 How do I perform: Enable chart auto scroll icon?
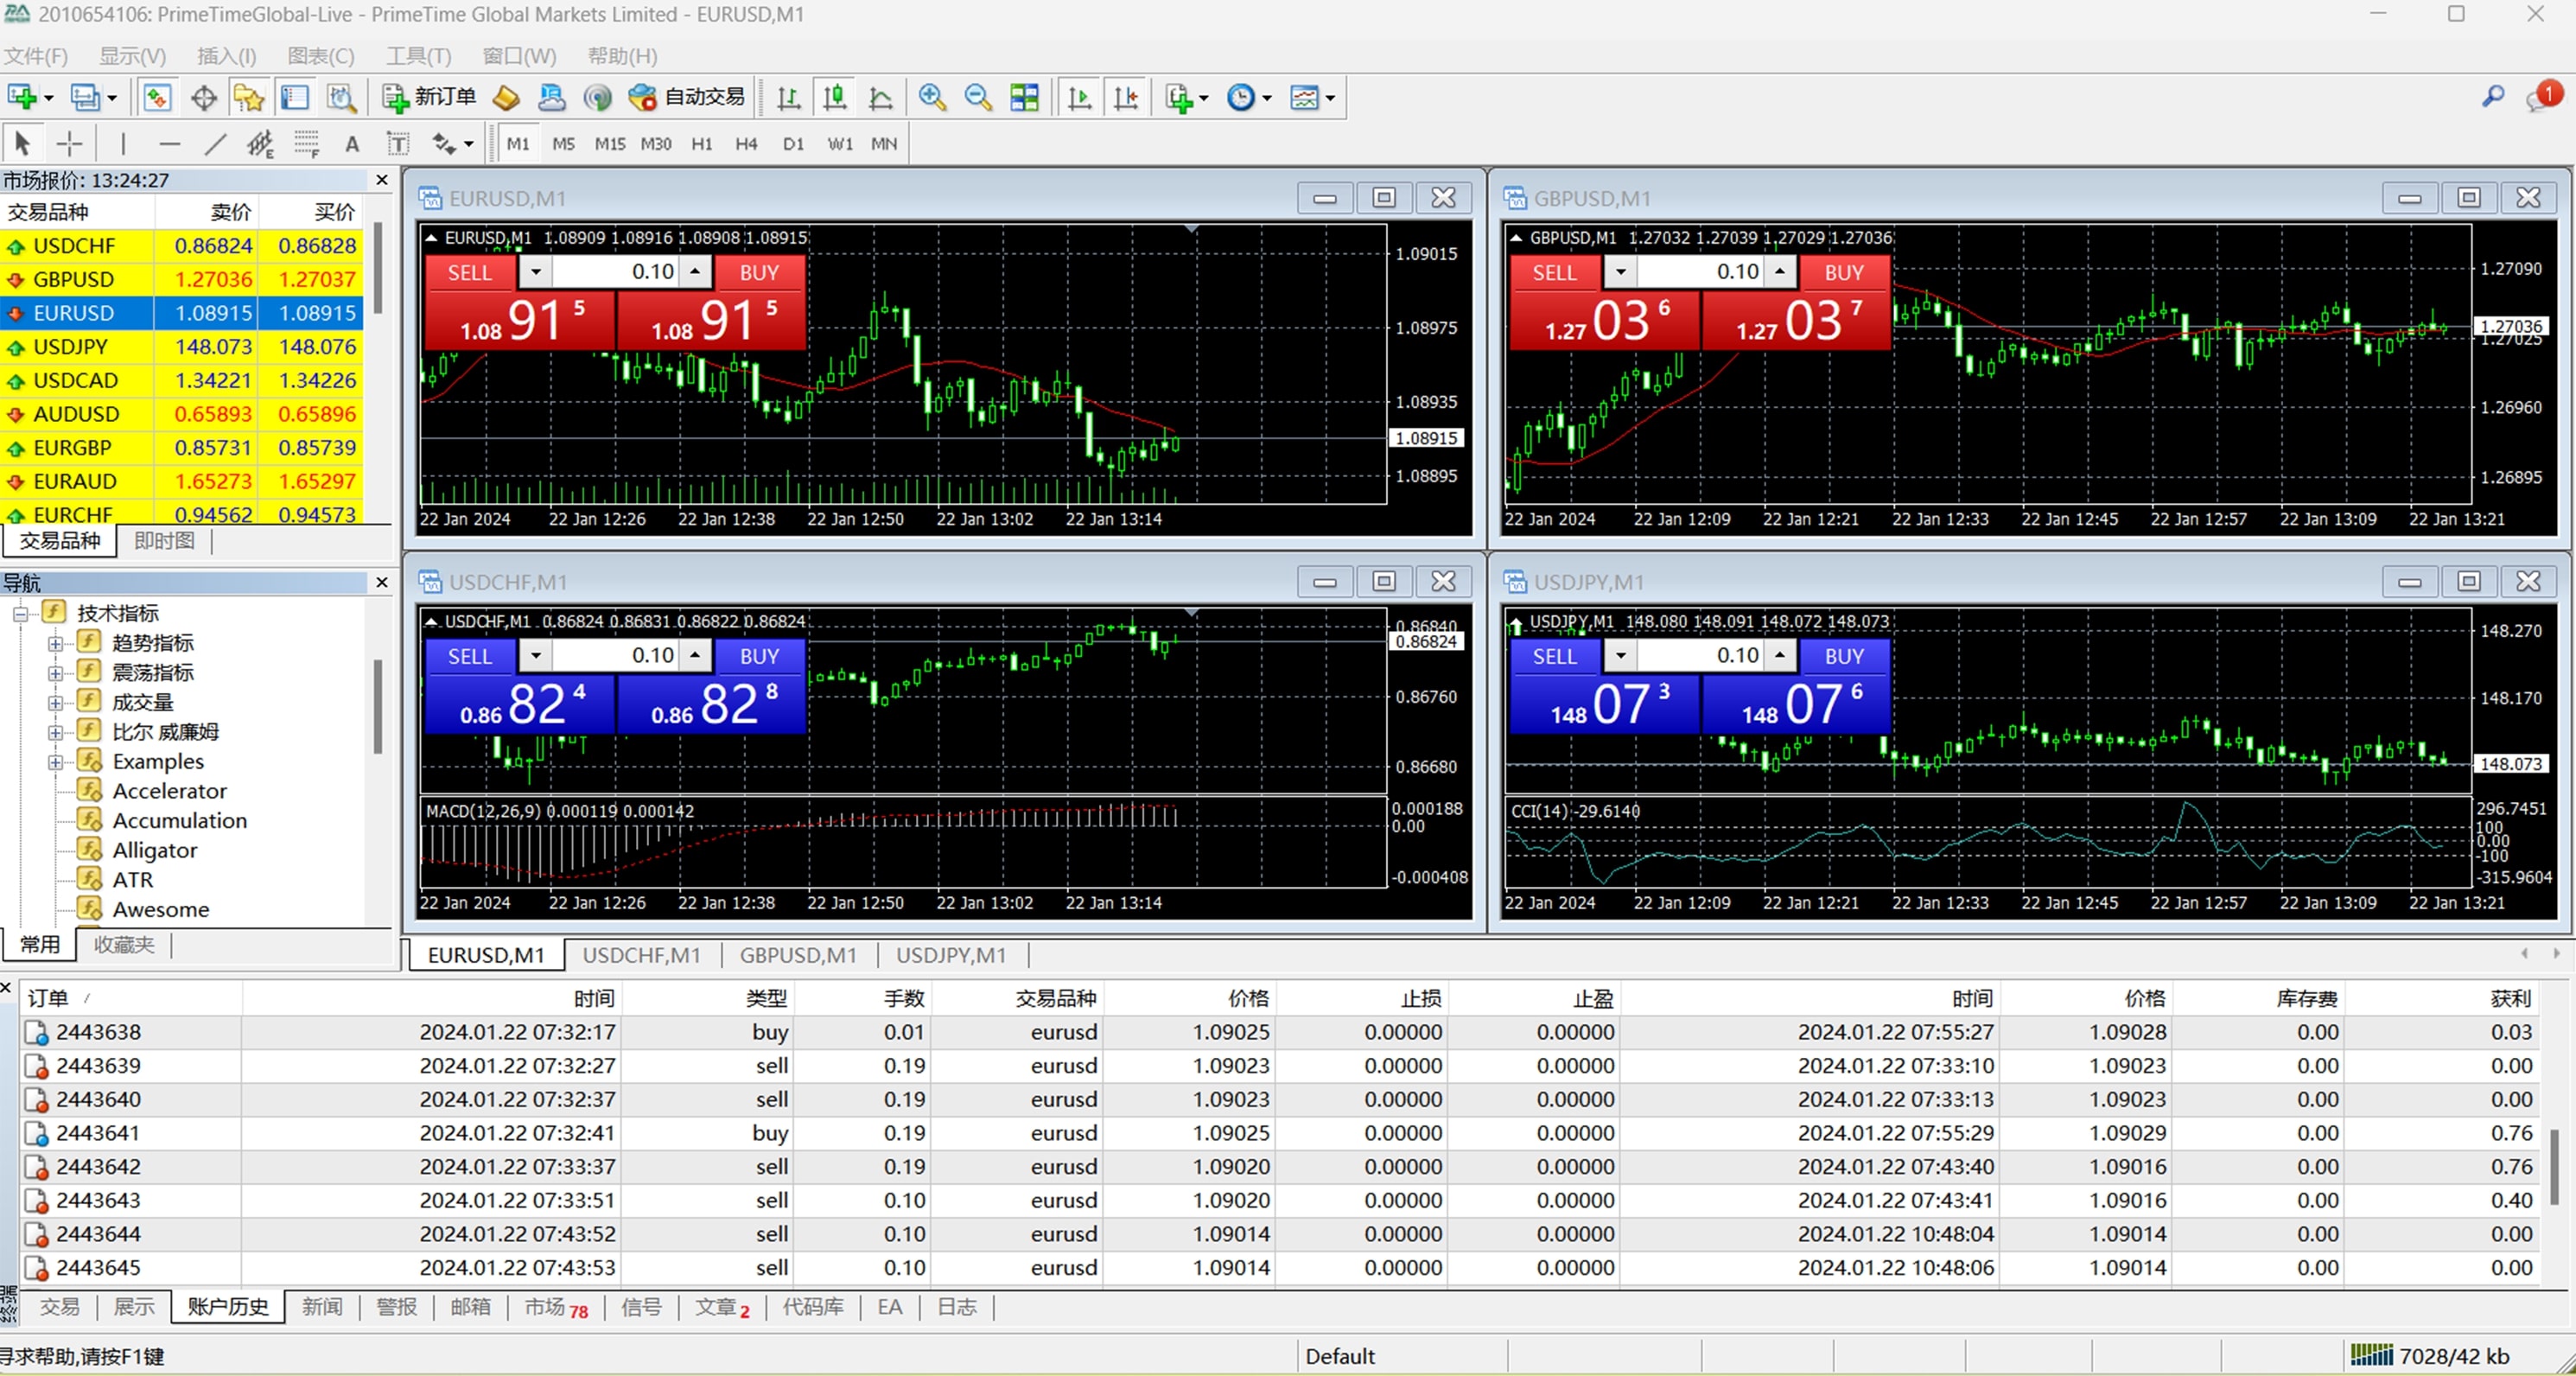click(1080, 97)
